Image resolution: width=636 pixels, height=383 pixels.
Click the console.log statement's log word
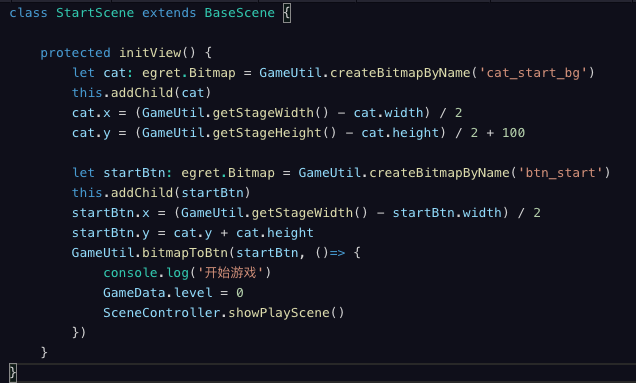pyautogui.click(x=178, y=273)
